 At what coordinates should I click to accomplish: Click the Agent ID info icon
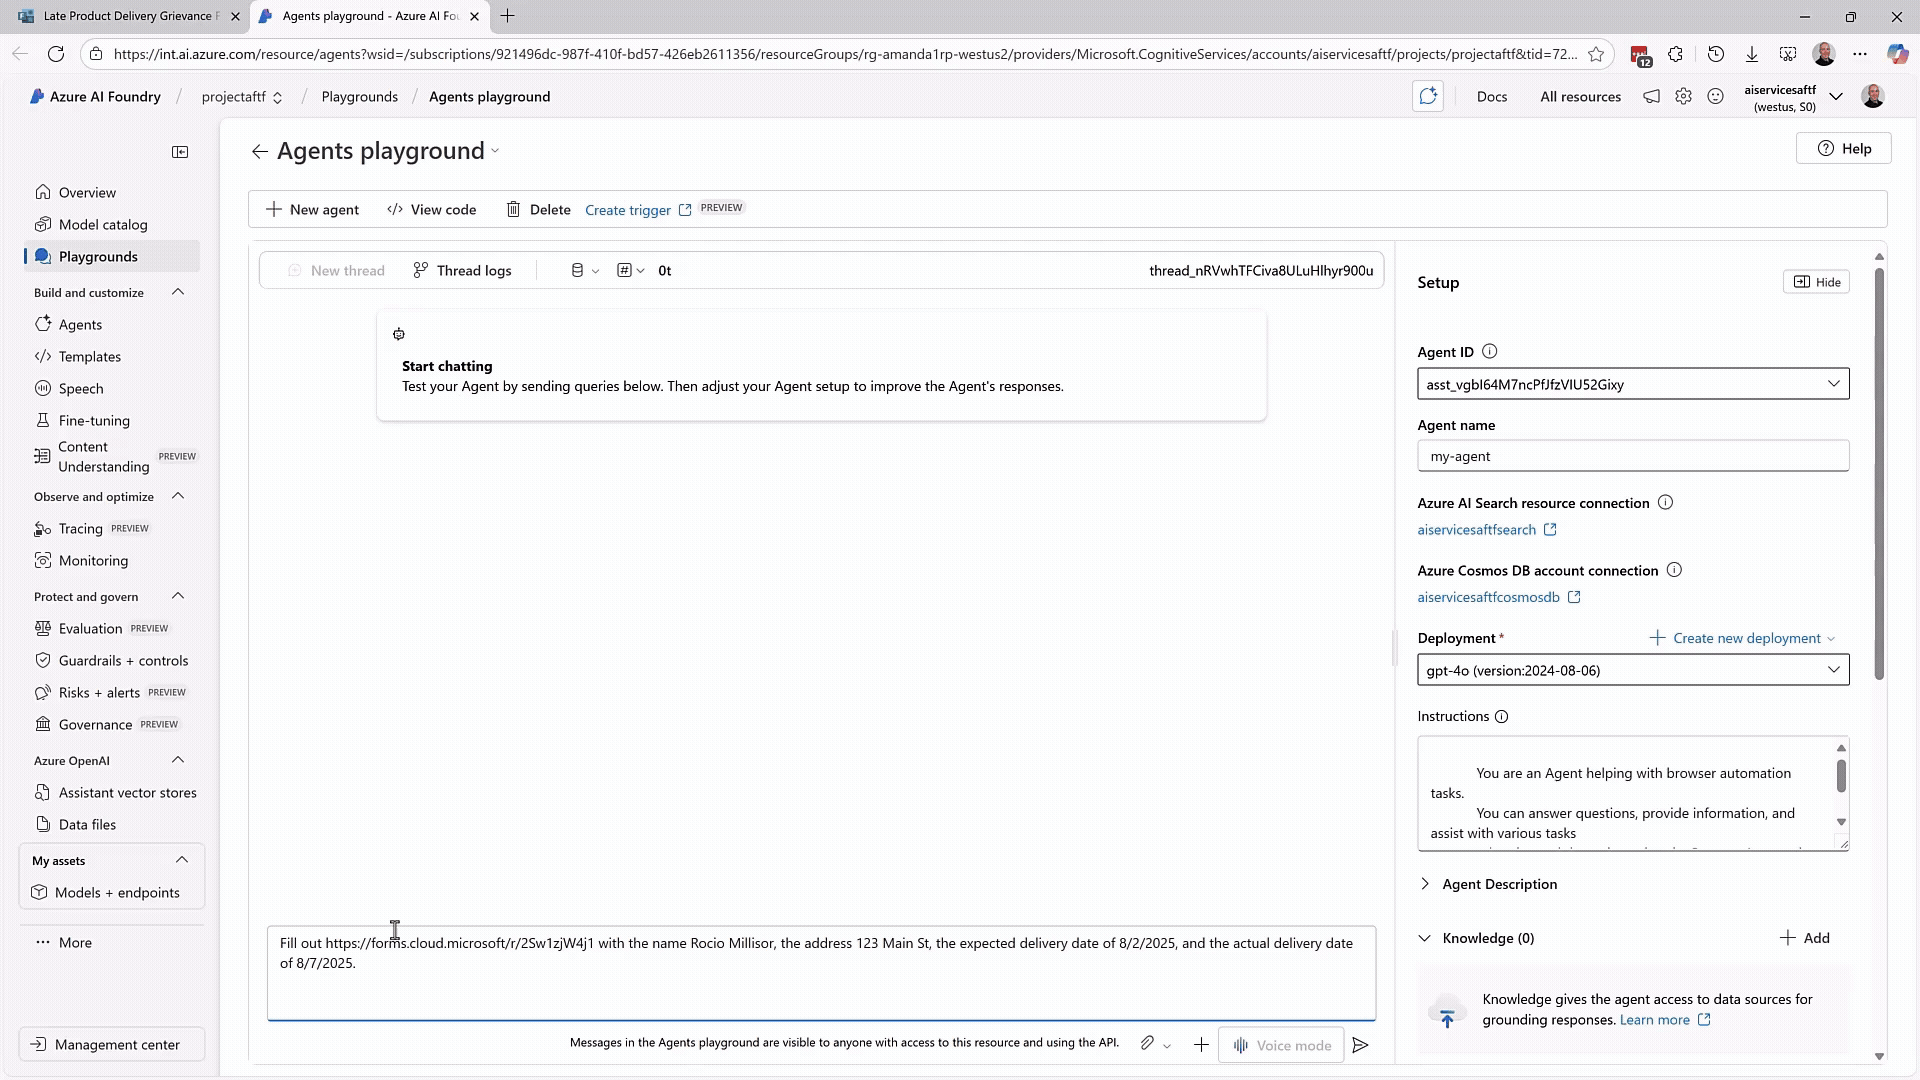[1490, 352]
